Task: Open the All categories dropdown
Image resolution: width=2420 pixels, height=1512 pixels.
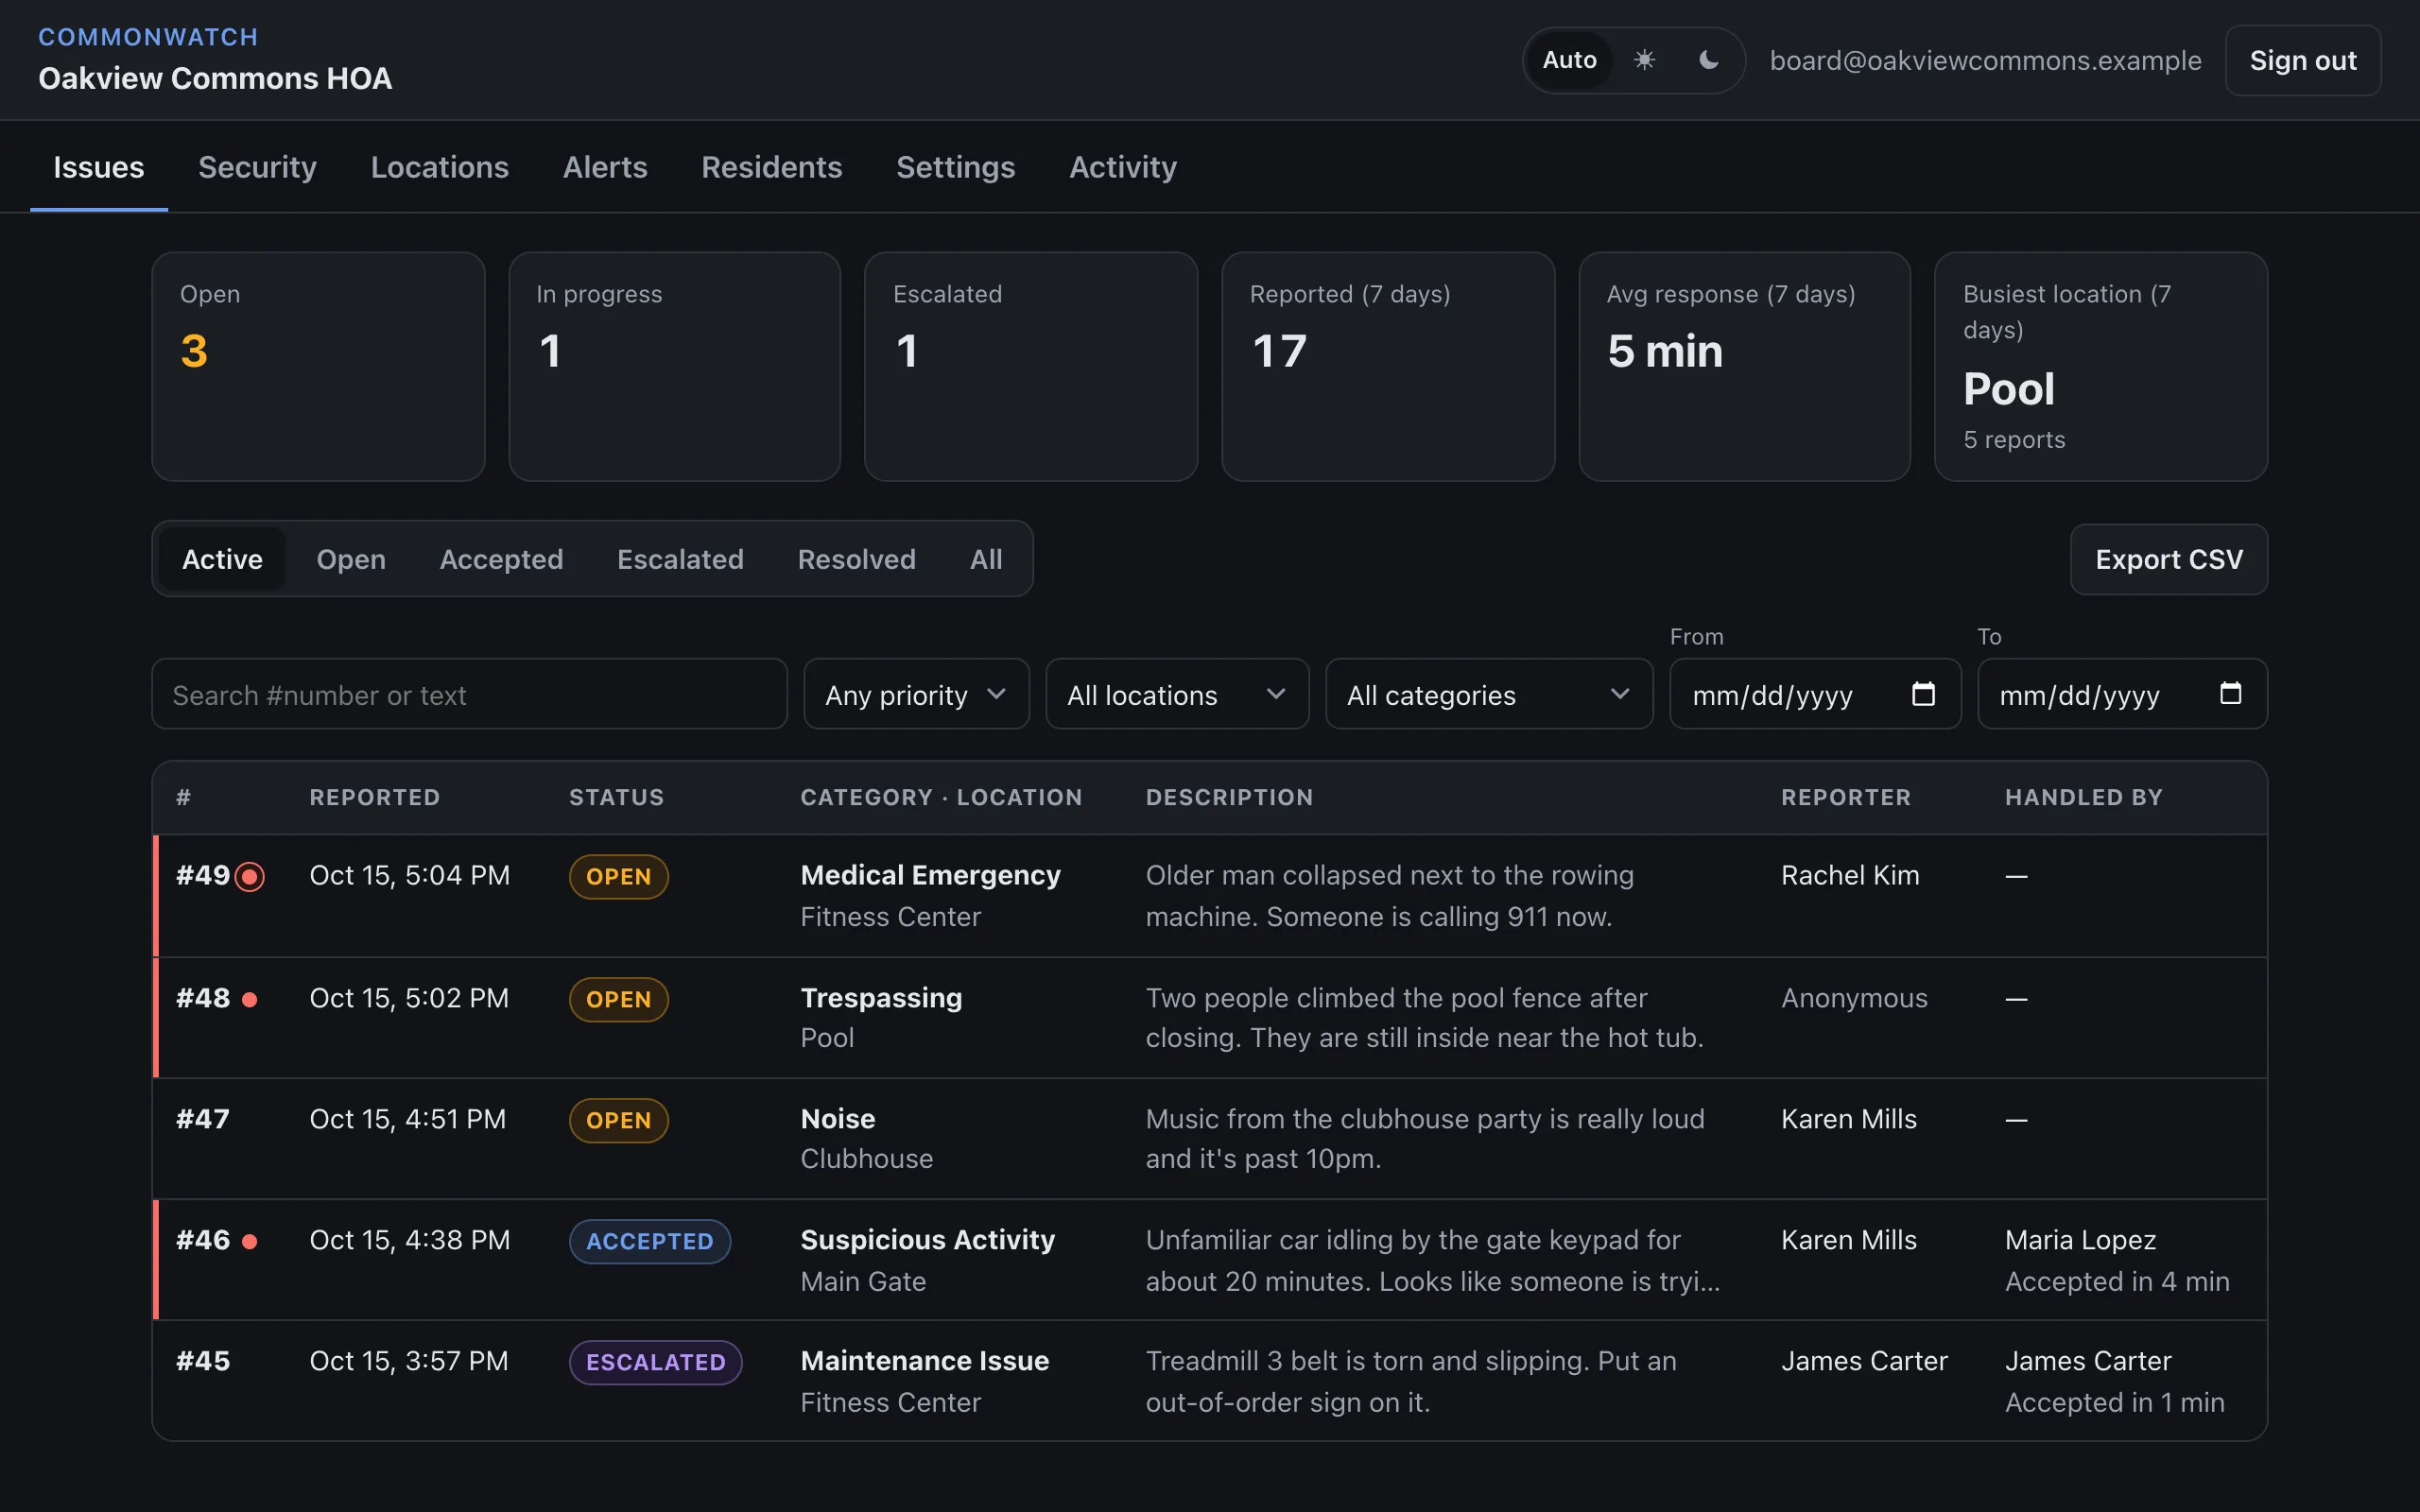Action: pyautogui.click(x=1489, y=694)
